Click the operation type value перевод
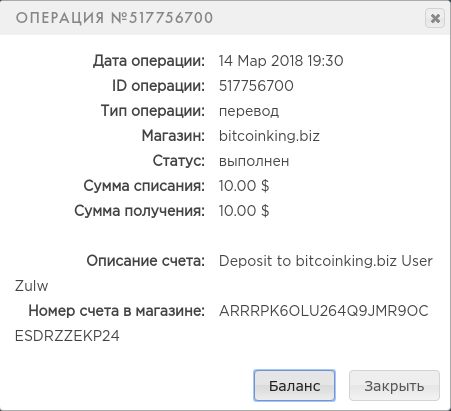451x411 pixels. [249, 111]
